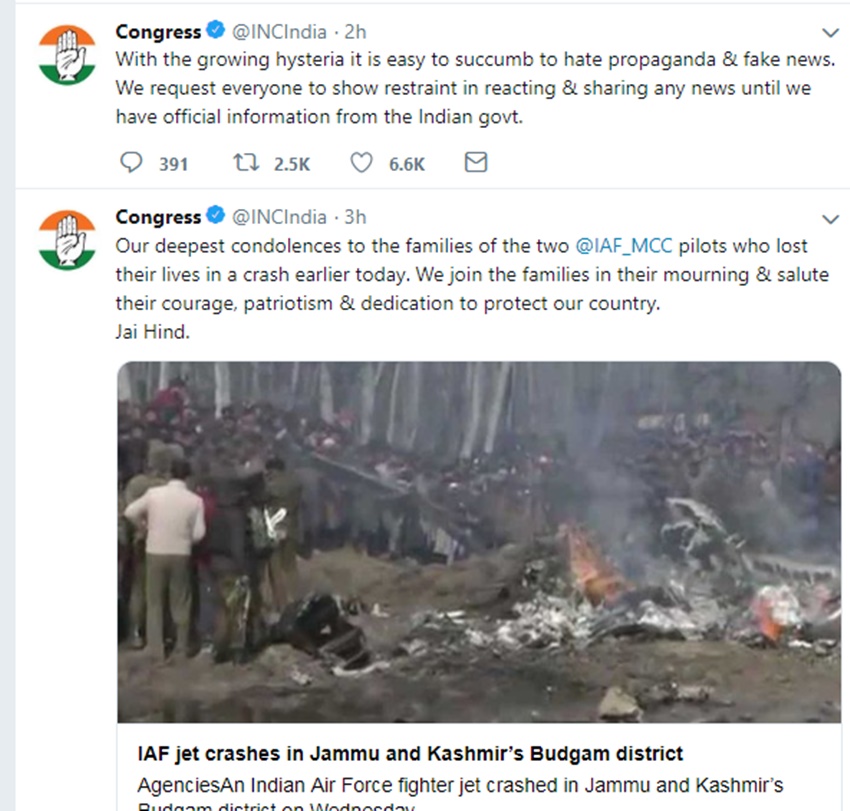Open the tweet's 3h timestamp link
Screen dimensions: 850x811
(356, 217)
